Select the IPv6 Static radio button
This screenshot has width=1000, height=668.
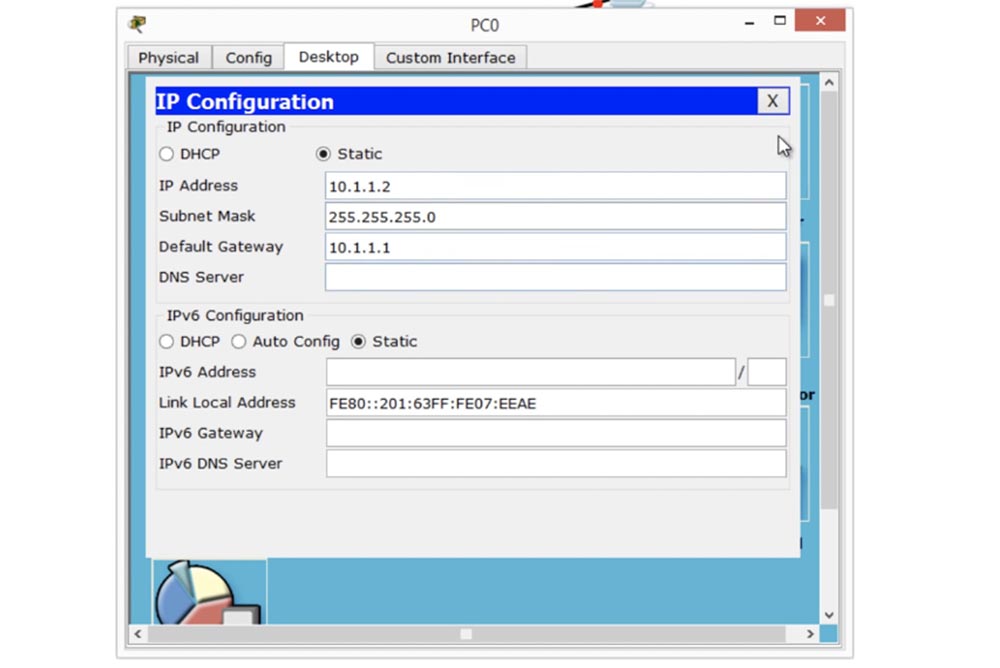(x=358, y=341)
